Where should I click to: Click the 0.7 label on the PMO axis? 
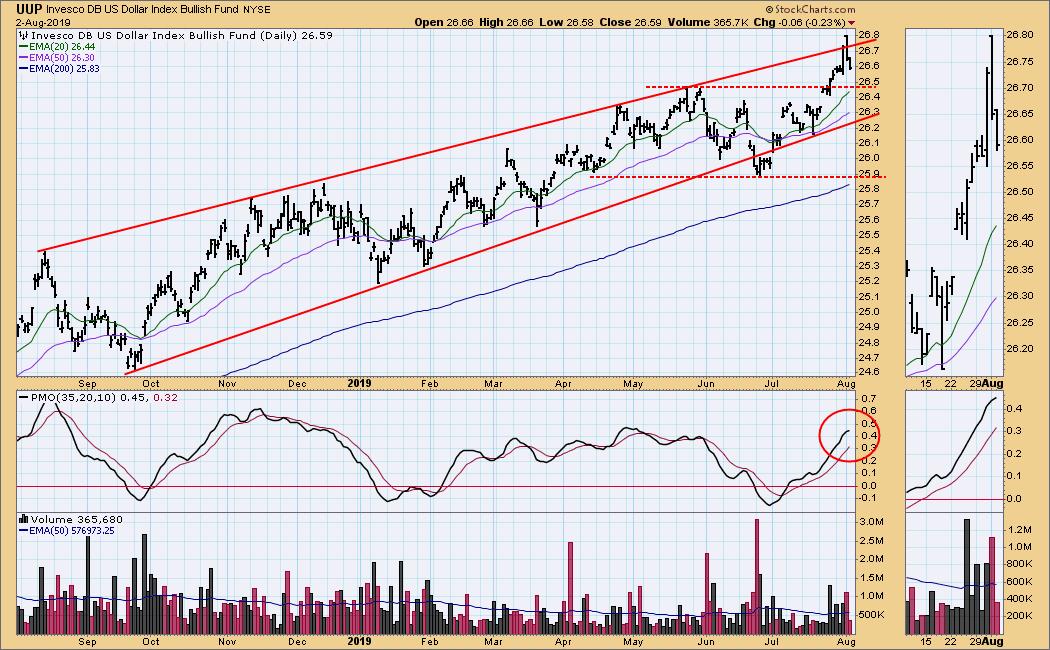[x=869, y=398]
